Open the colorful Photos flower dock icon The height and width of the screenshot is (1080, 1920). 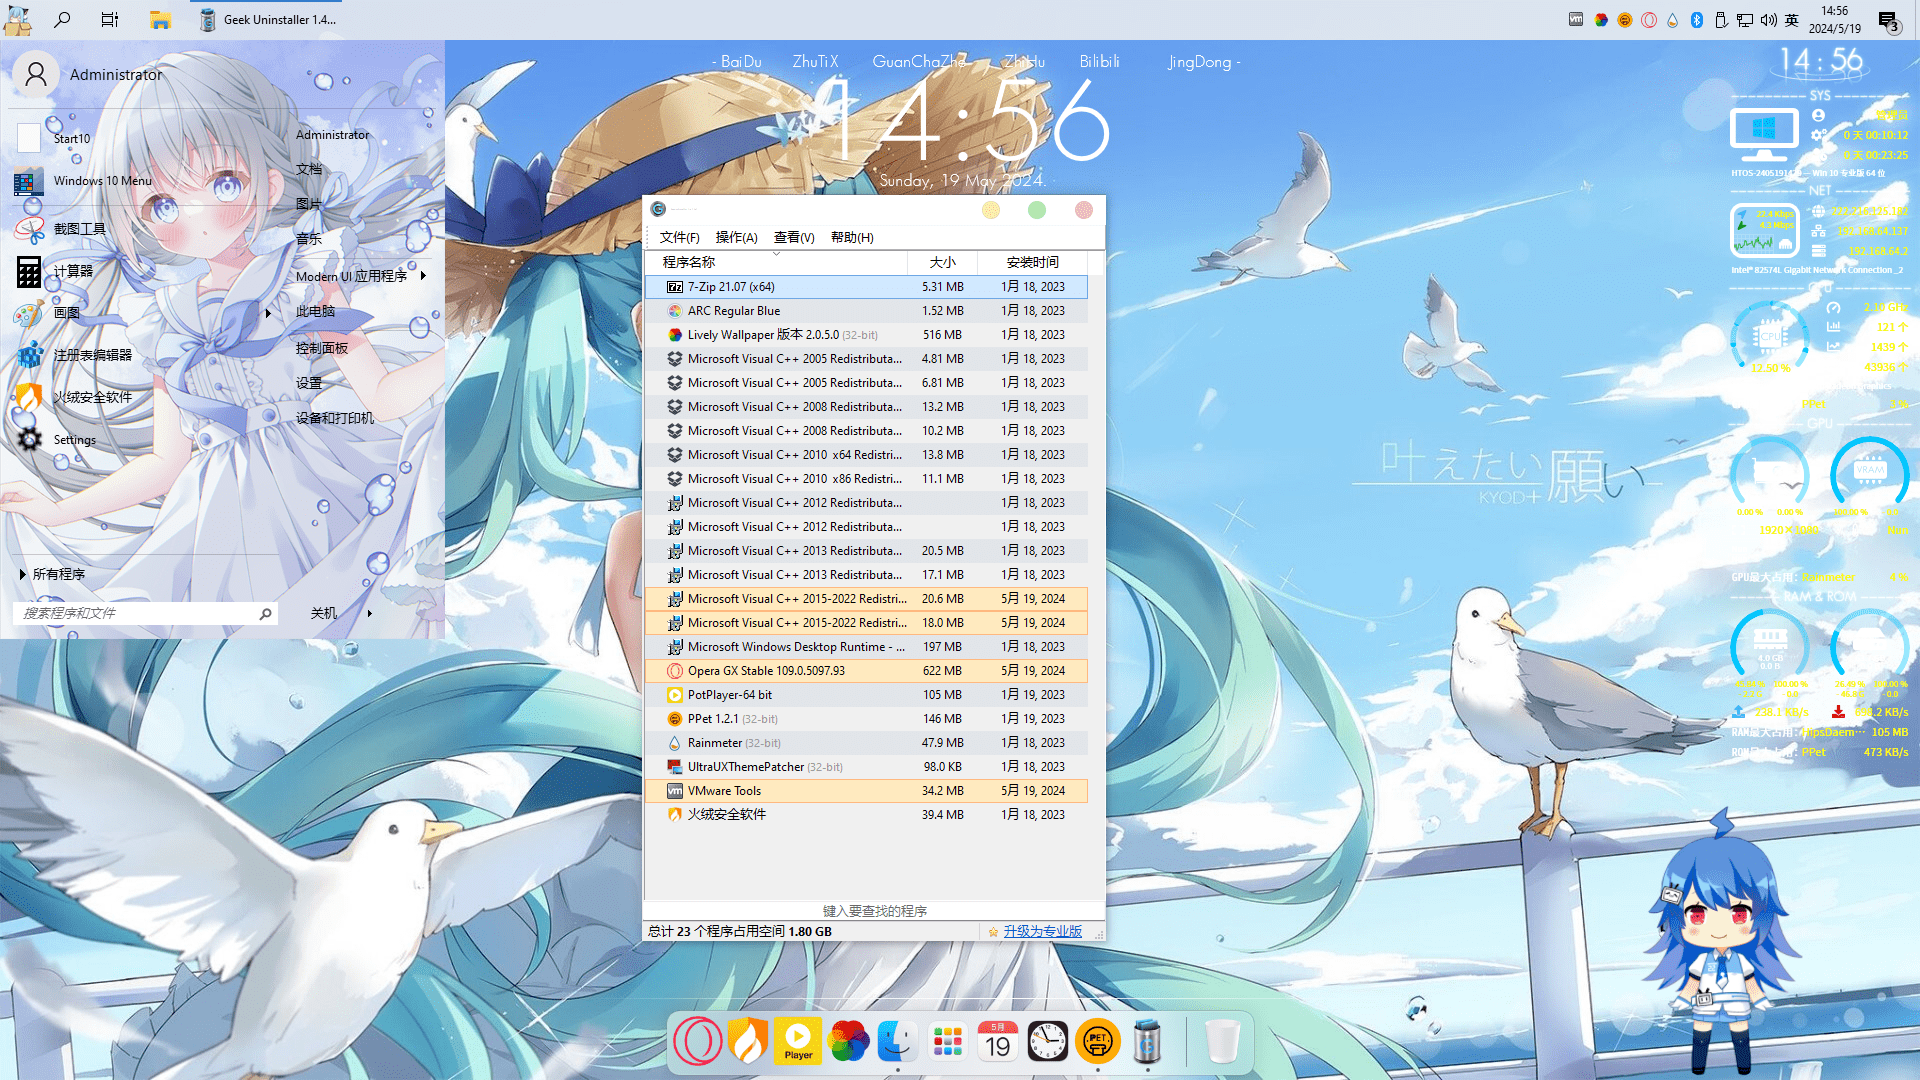(848, 1041)
